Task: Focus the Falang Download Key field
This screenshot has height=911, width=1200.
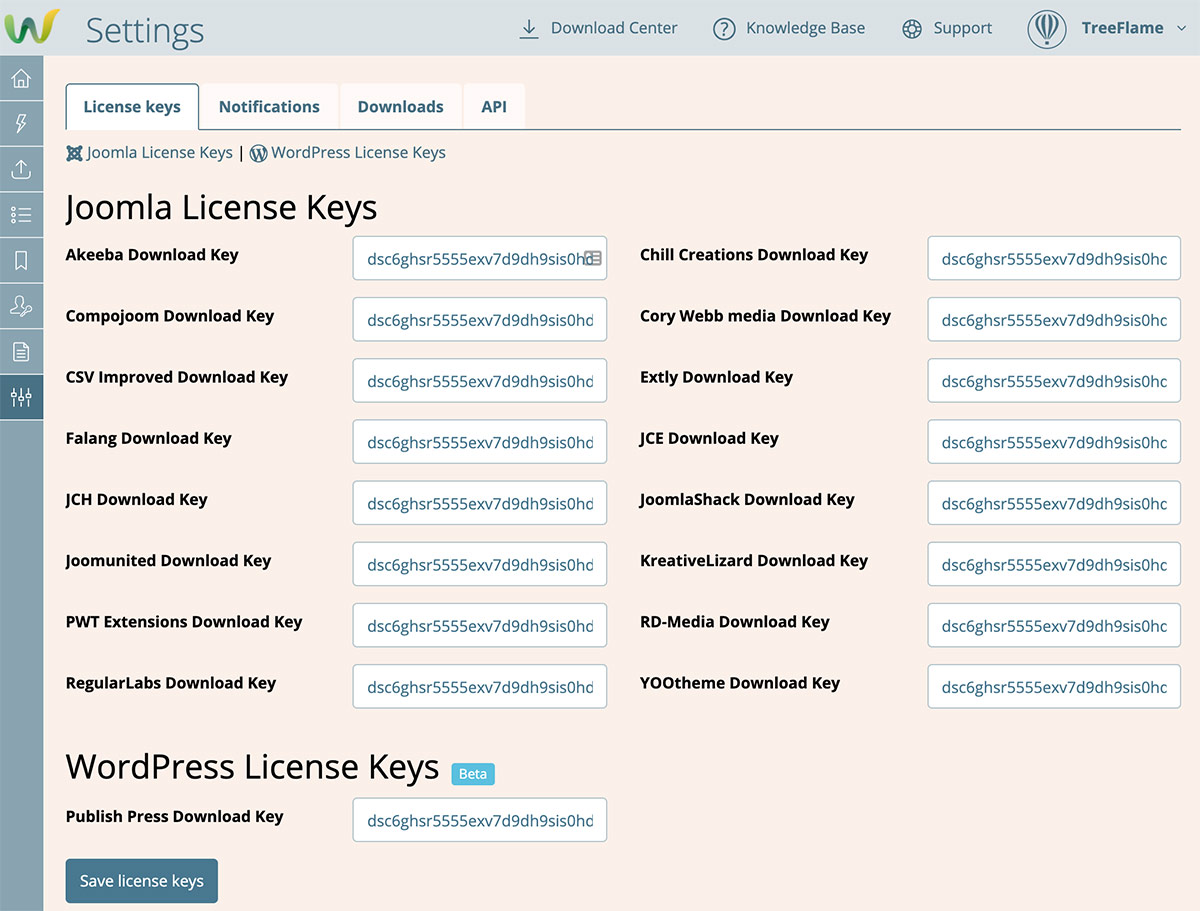Action: pos(480,442)
